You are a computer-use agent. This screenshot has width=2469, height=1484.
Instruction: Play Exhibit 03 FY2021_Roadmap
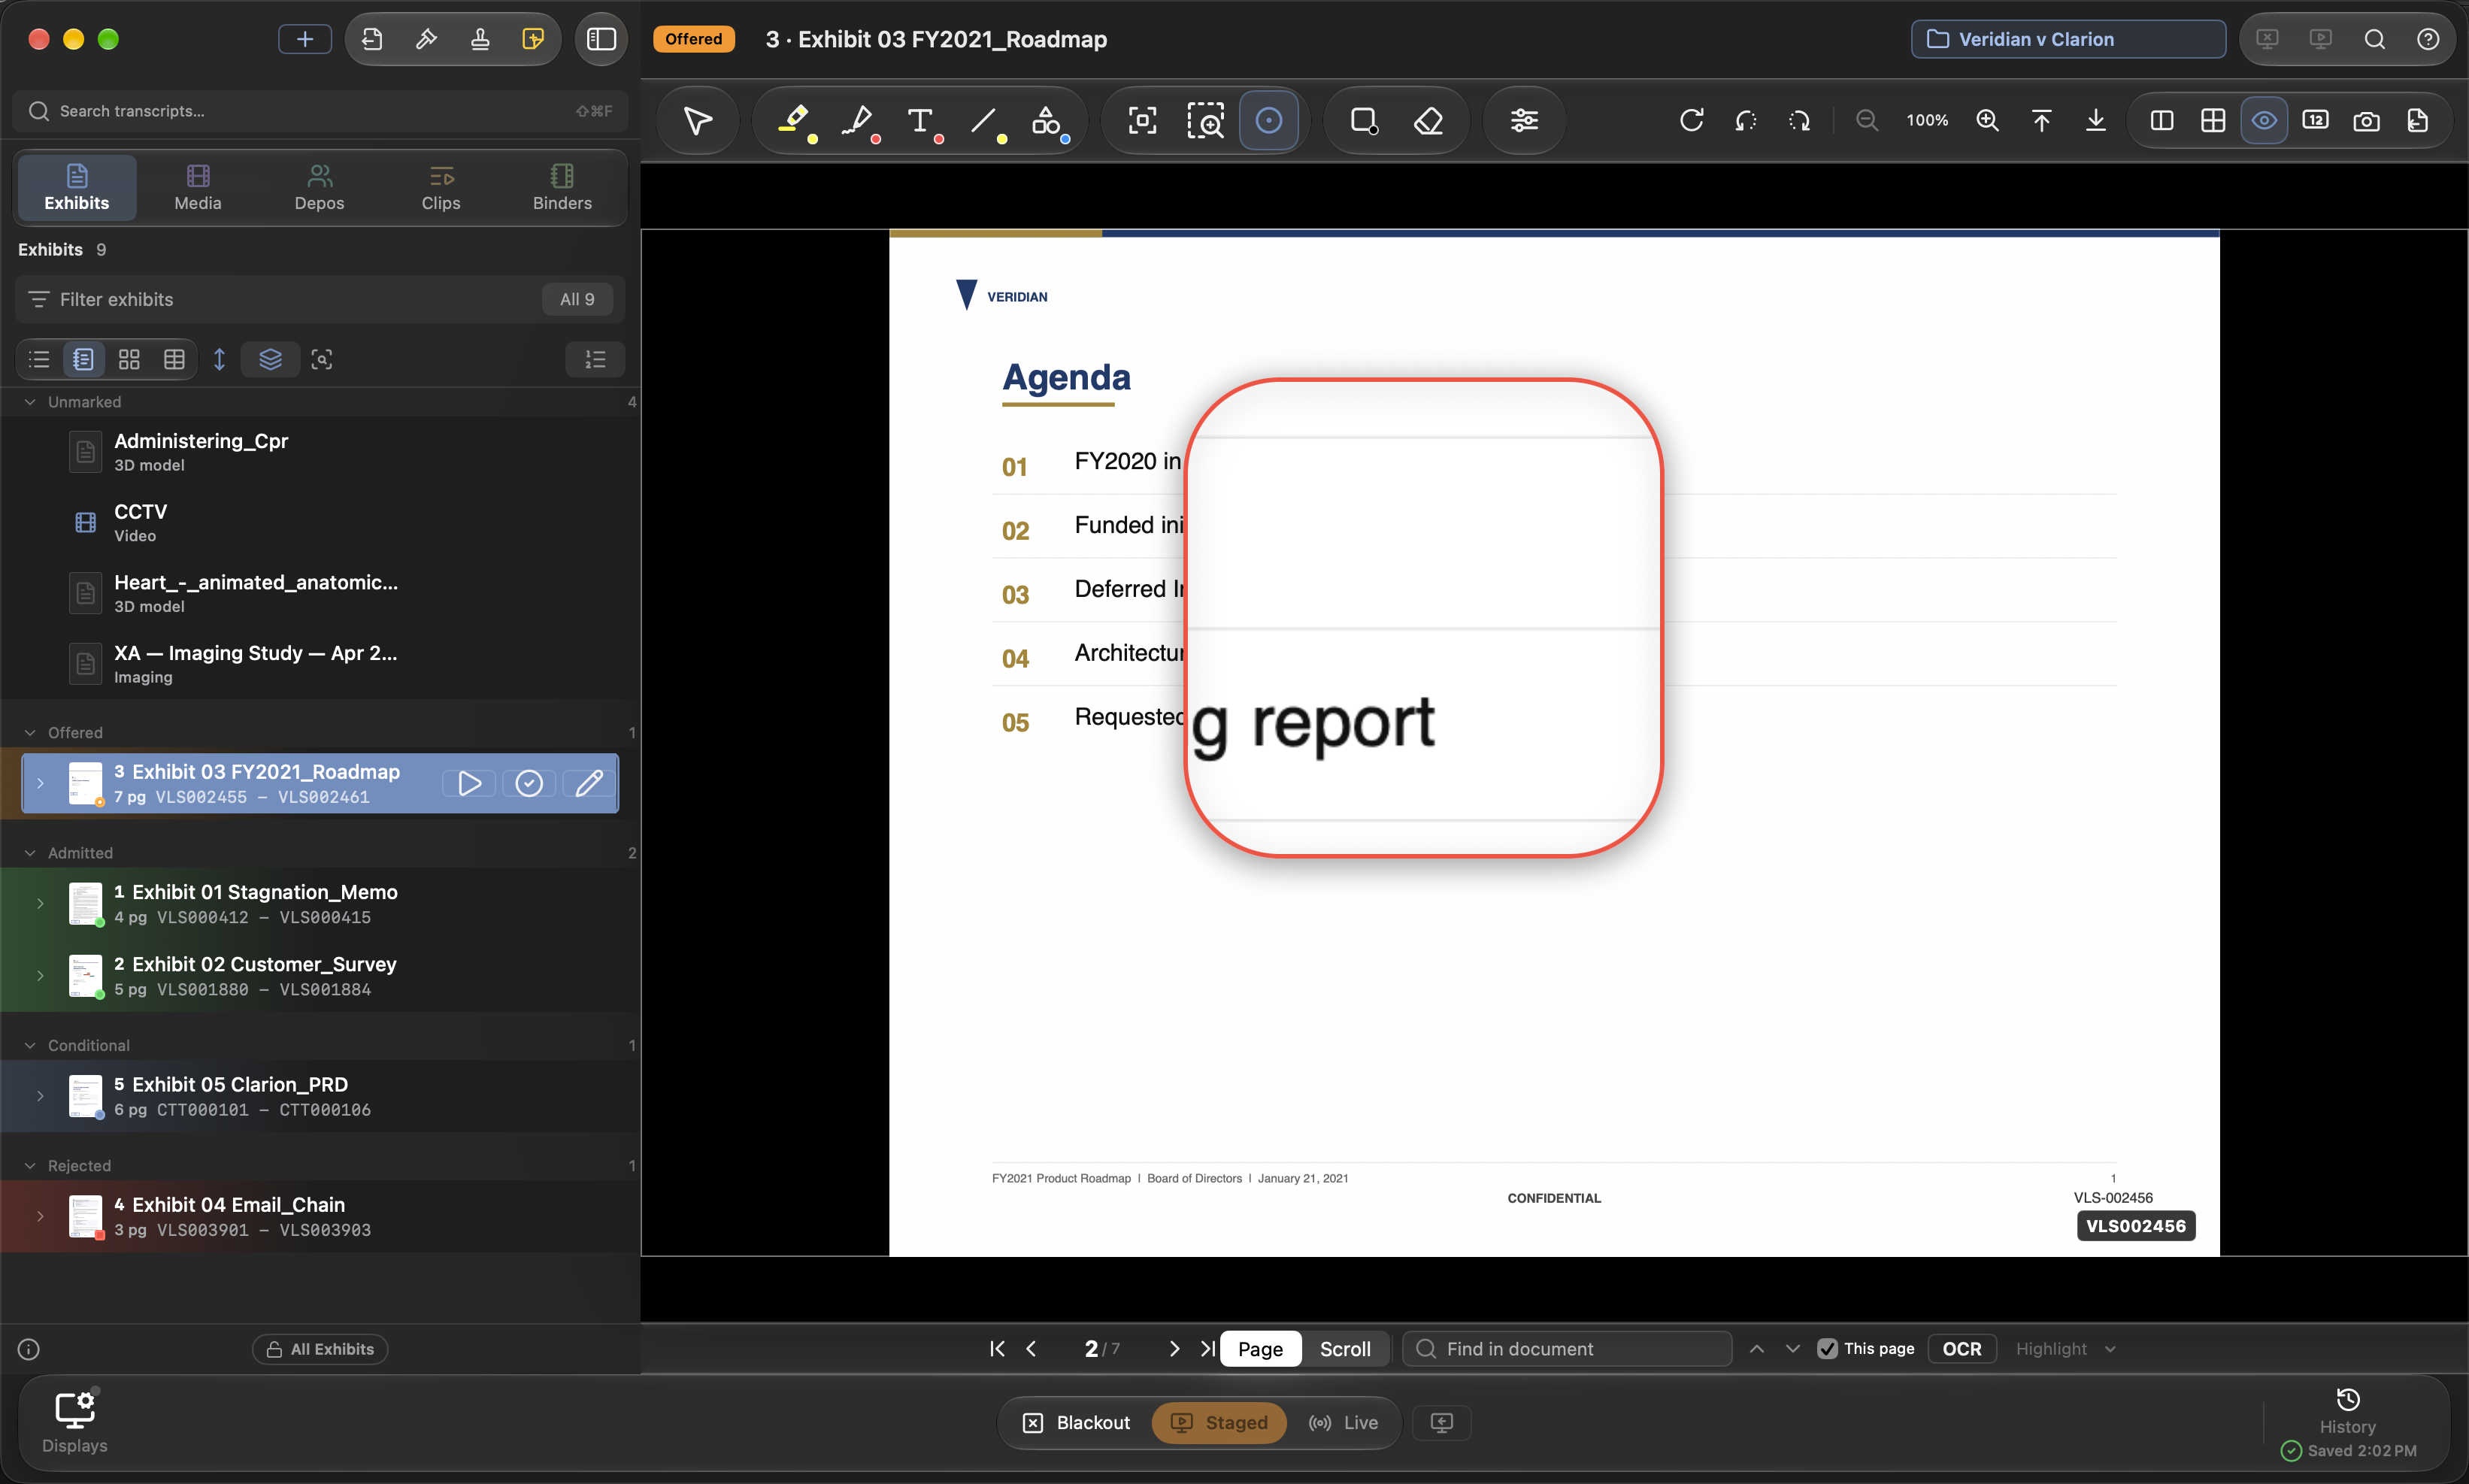tap(469, 783)
